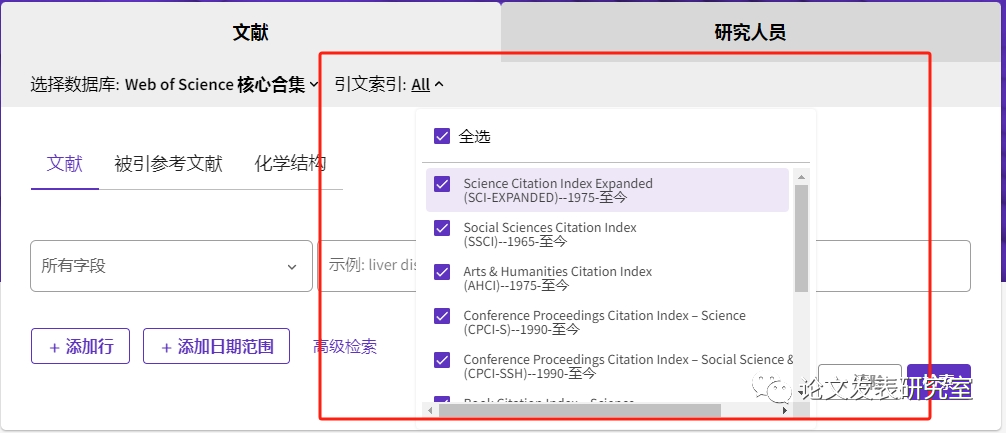This screenshot has height=433, width=1006.
Task: Click the vertical scrollbar thumb in index list
Action: click(801, 238)
